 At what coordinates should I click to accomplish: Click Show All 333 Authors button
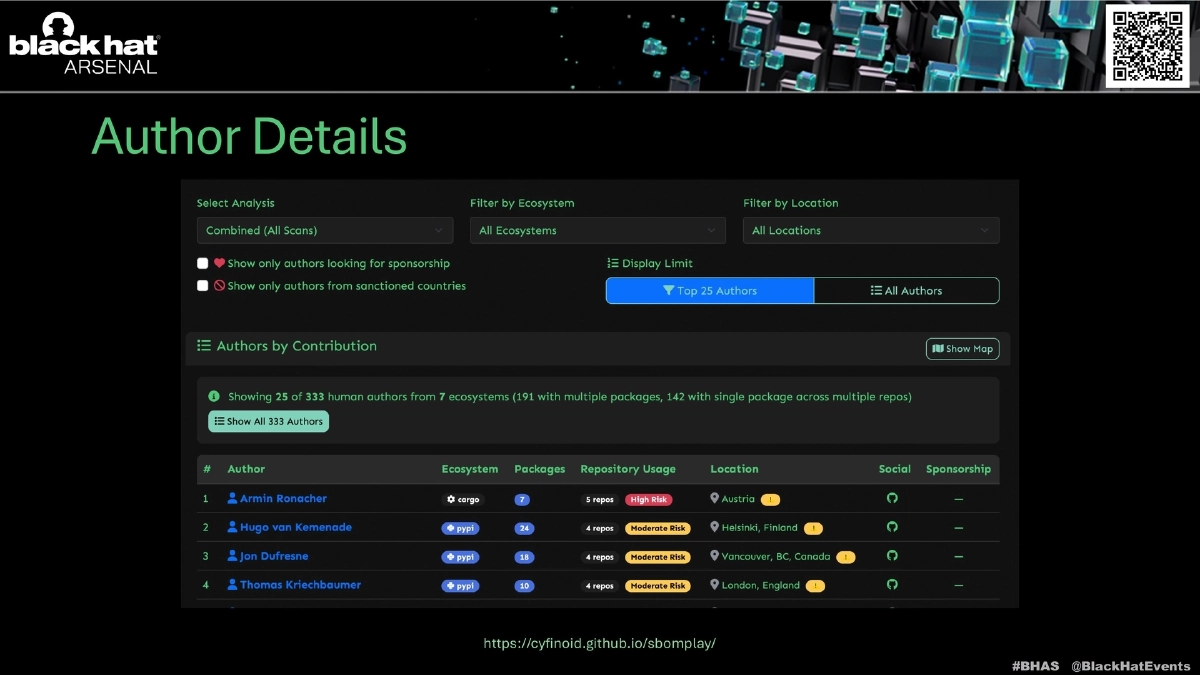tap(268, 422)
